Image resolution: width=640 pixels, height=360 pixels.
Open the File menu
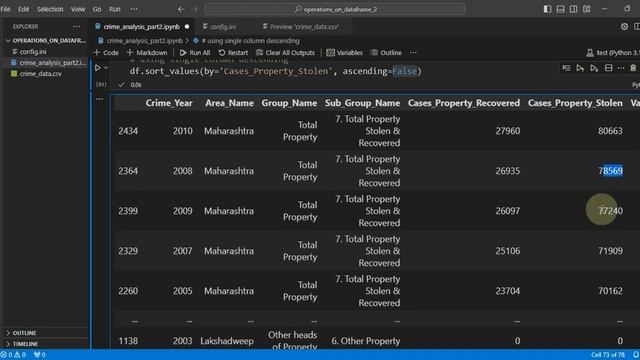pos(5,9)
